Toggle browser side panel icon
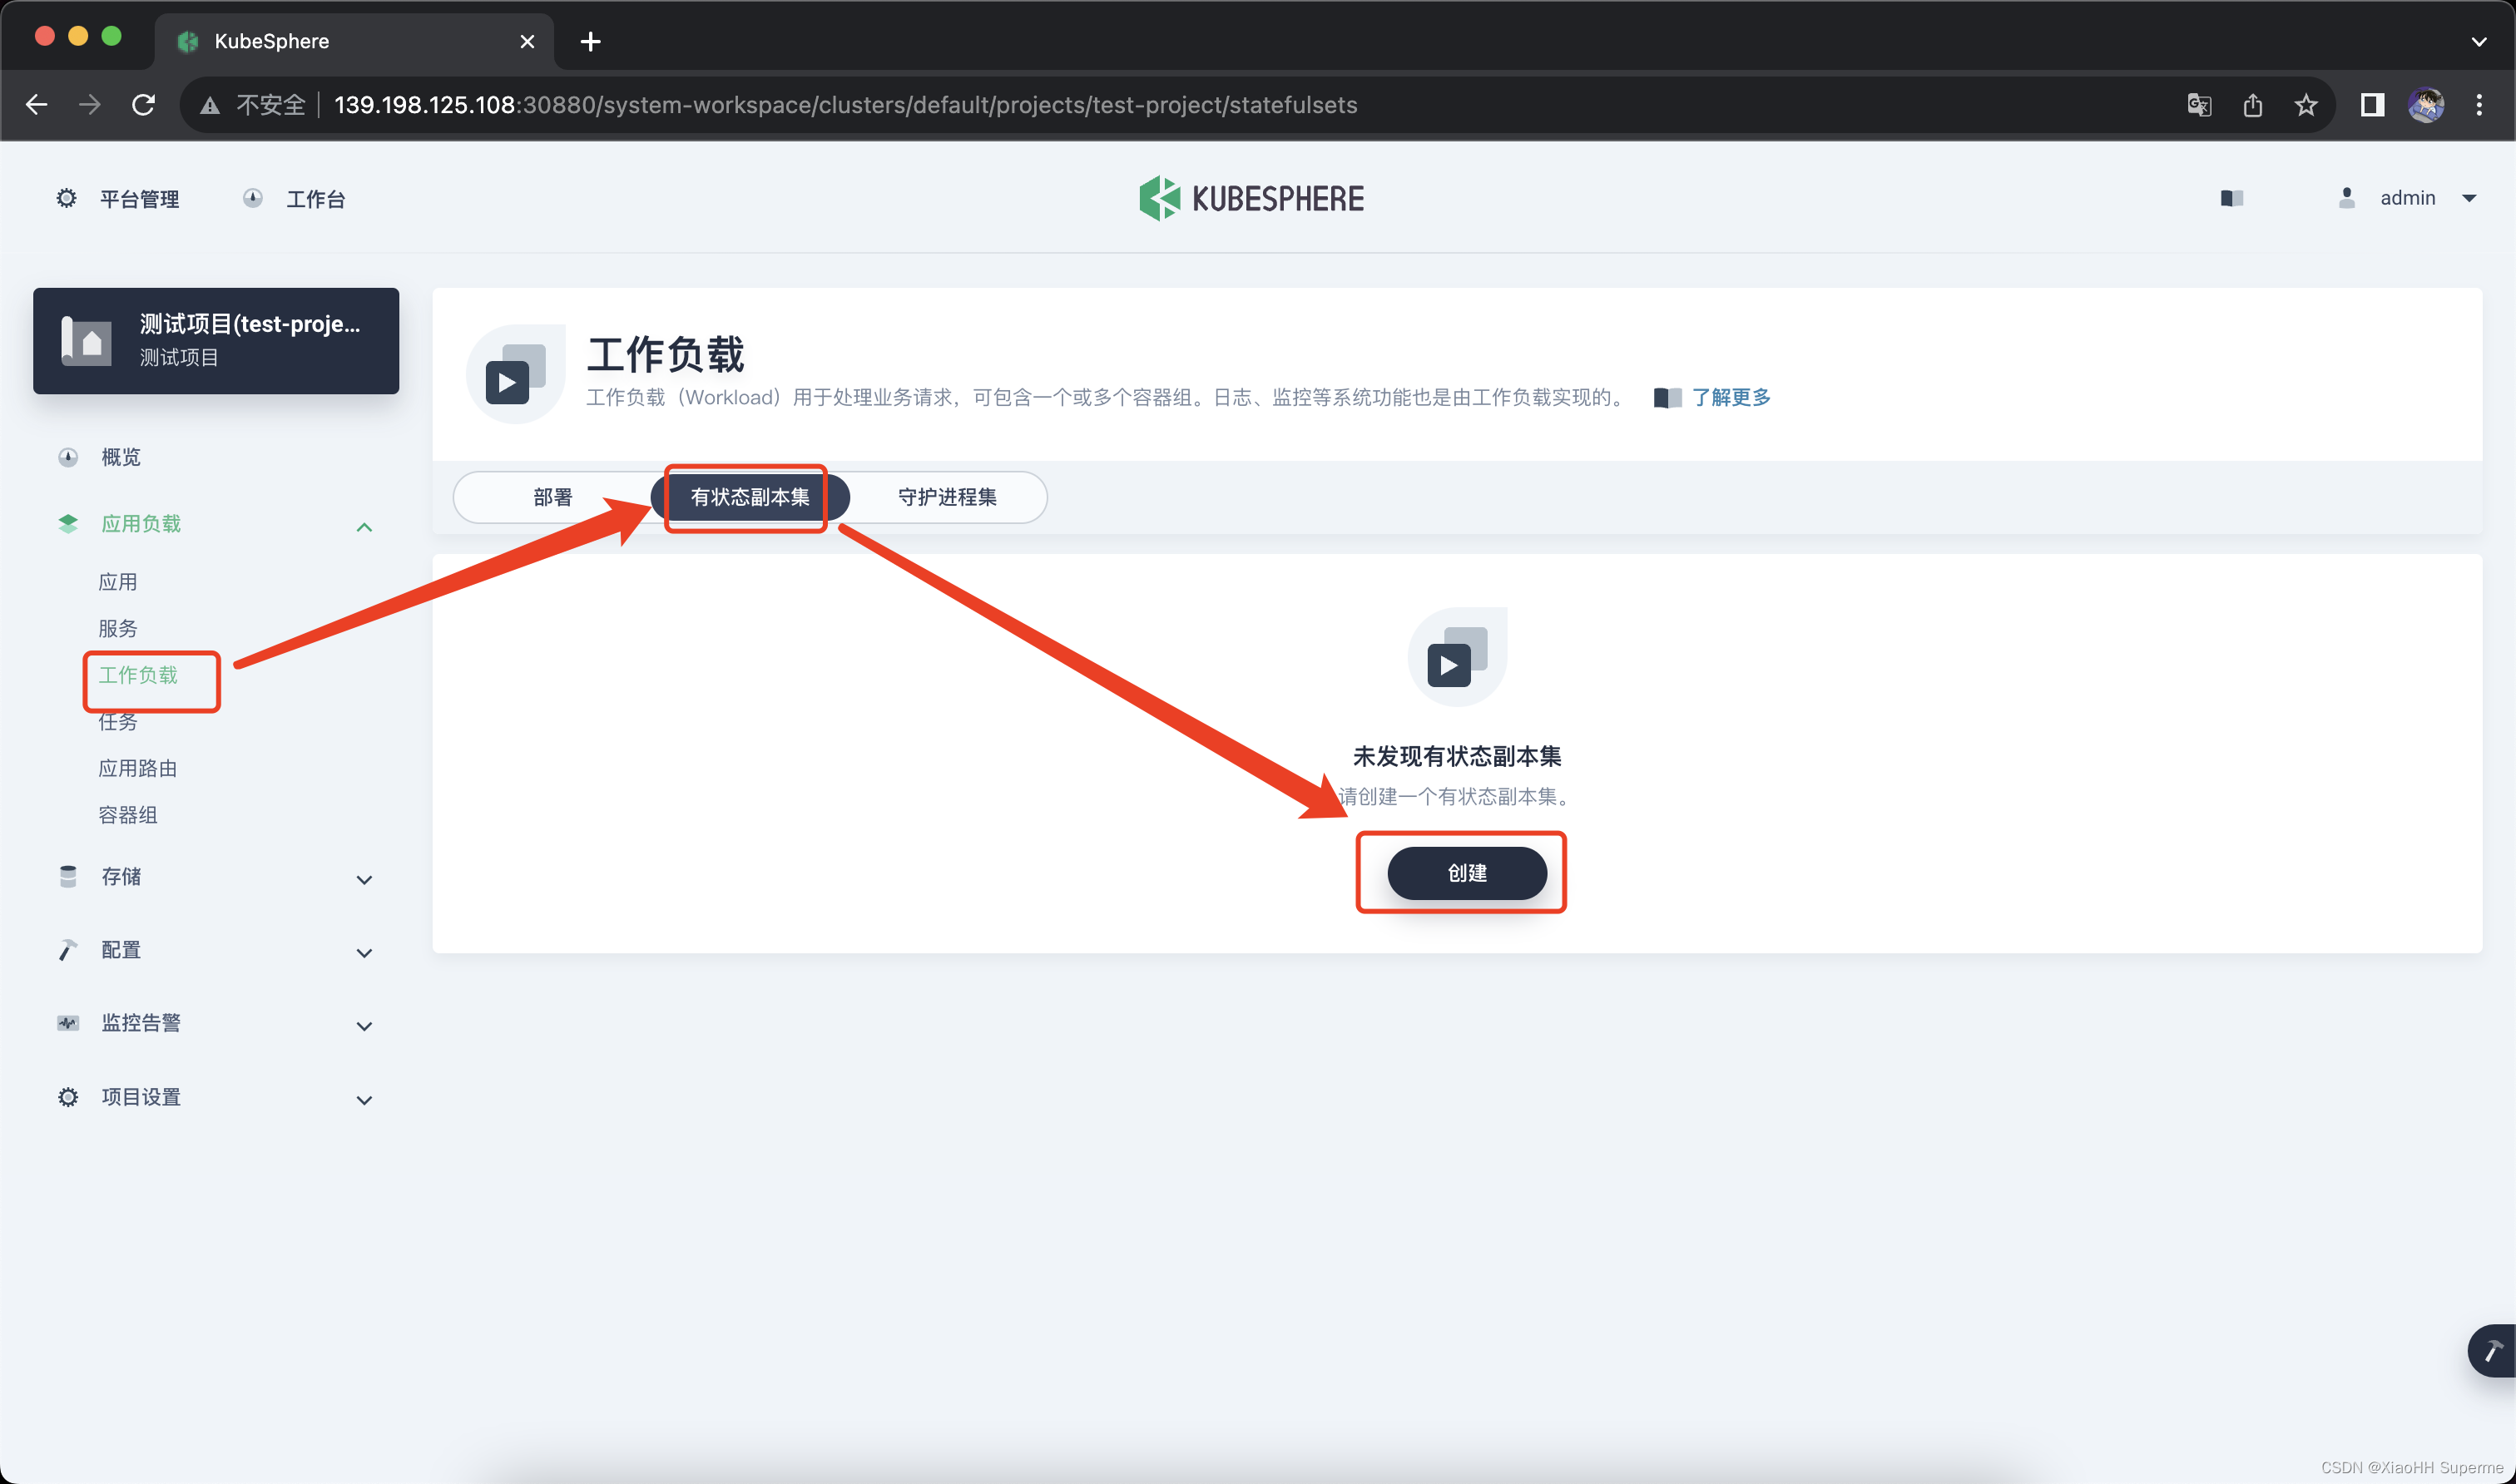2516x1484 pixels. click(2372, 105)
